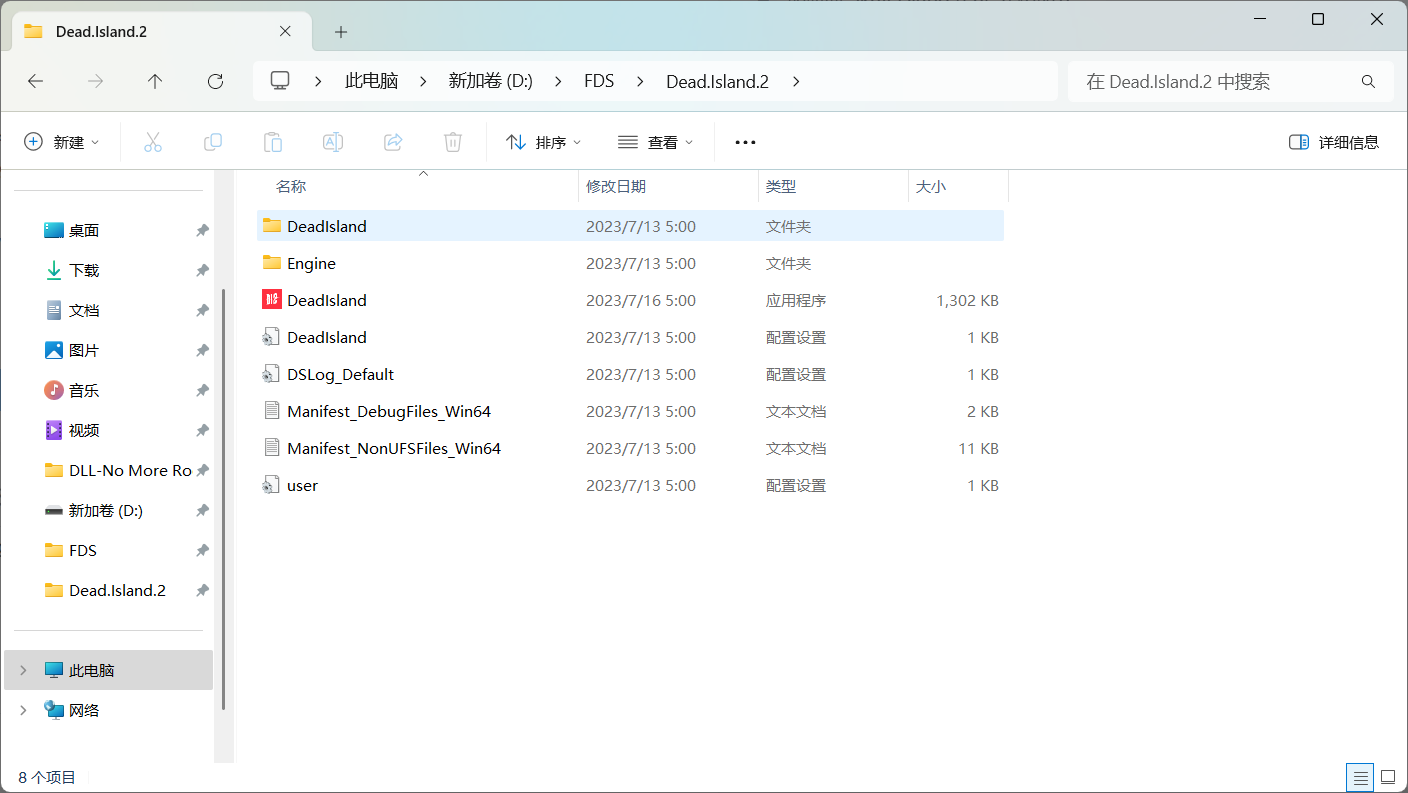This screenshot has height=793, width=1408.
Task: Navigate to 新加卷 (D:) in address bar
Action: click(490, 82)
